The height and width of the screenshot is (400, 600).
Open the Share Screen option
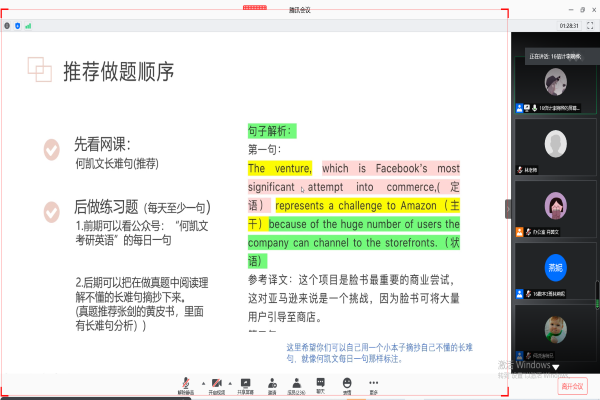[x=246, y=382]
